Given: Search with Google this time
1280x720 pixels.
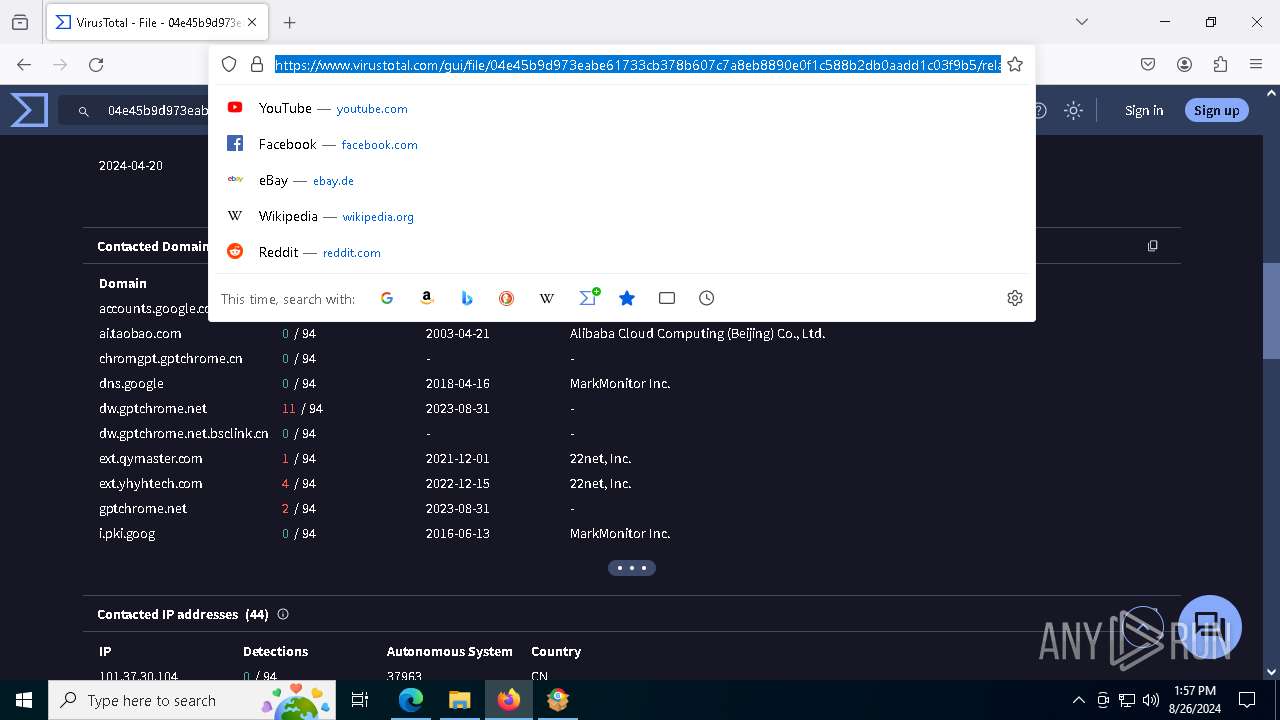Looking at the screenshot, I should [x=387, y=298].
